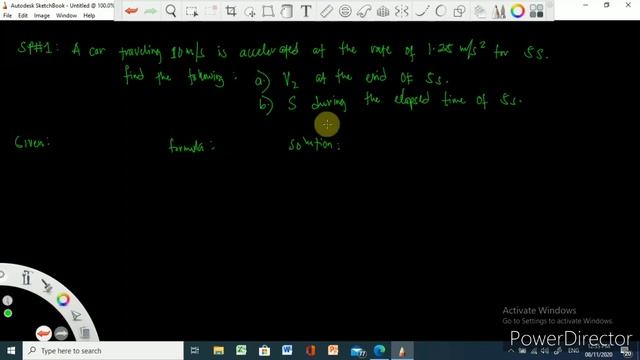Screen dimensions: 640x360
Task: Activate the Ruler guide tool
Action: (x=326, y=11)
